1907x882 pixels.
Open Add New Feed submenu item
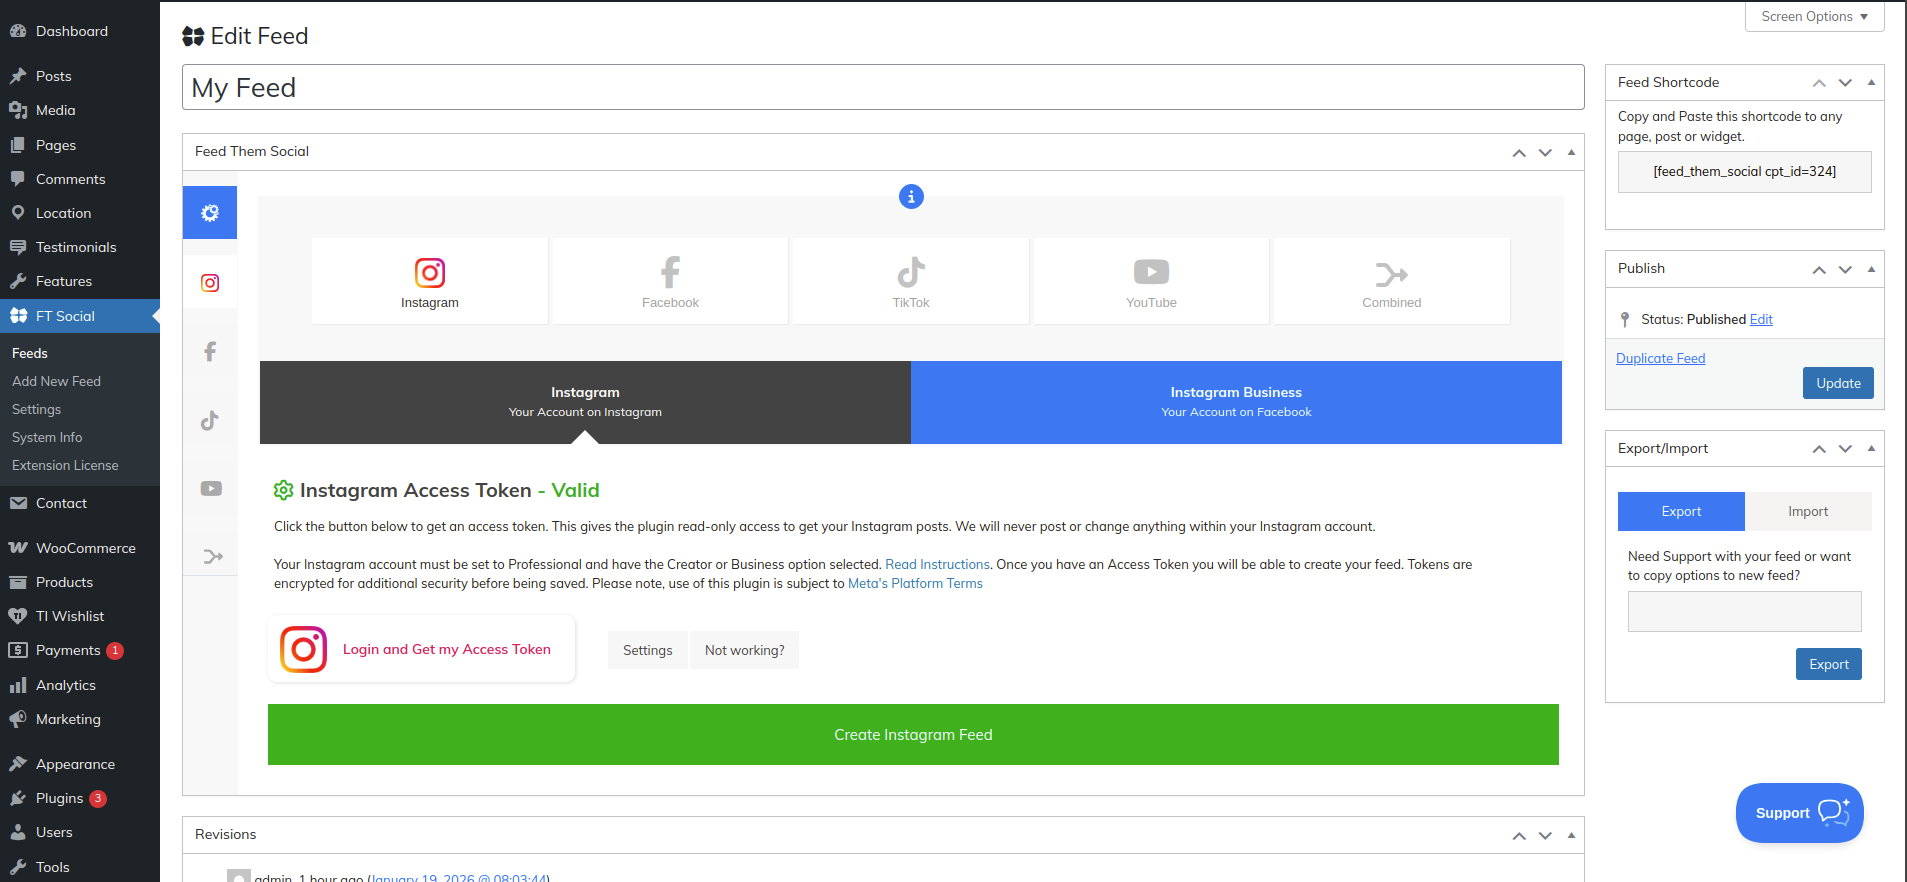click(56, 381)
